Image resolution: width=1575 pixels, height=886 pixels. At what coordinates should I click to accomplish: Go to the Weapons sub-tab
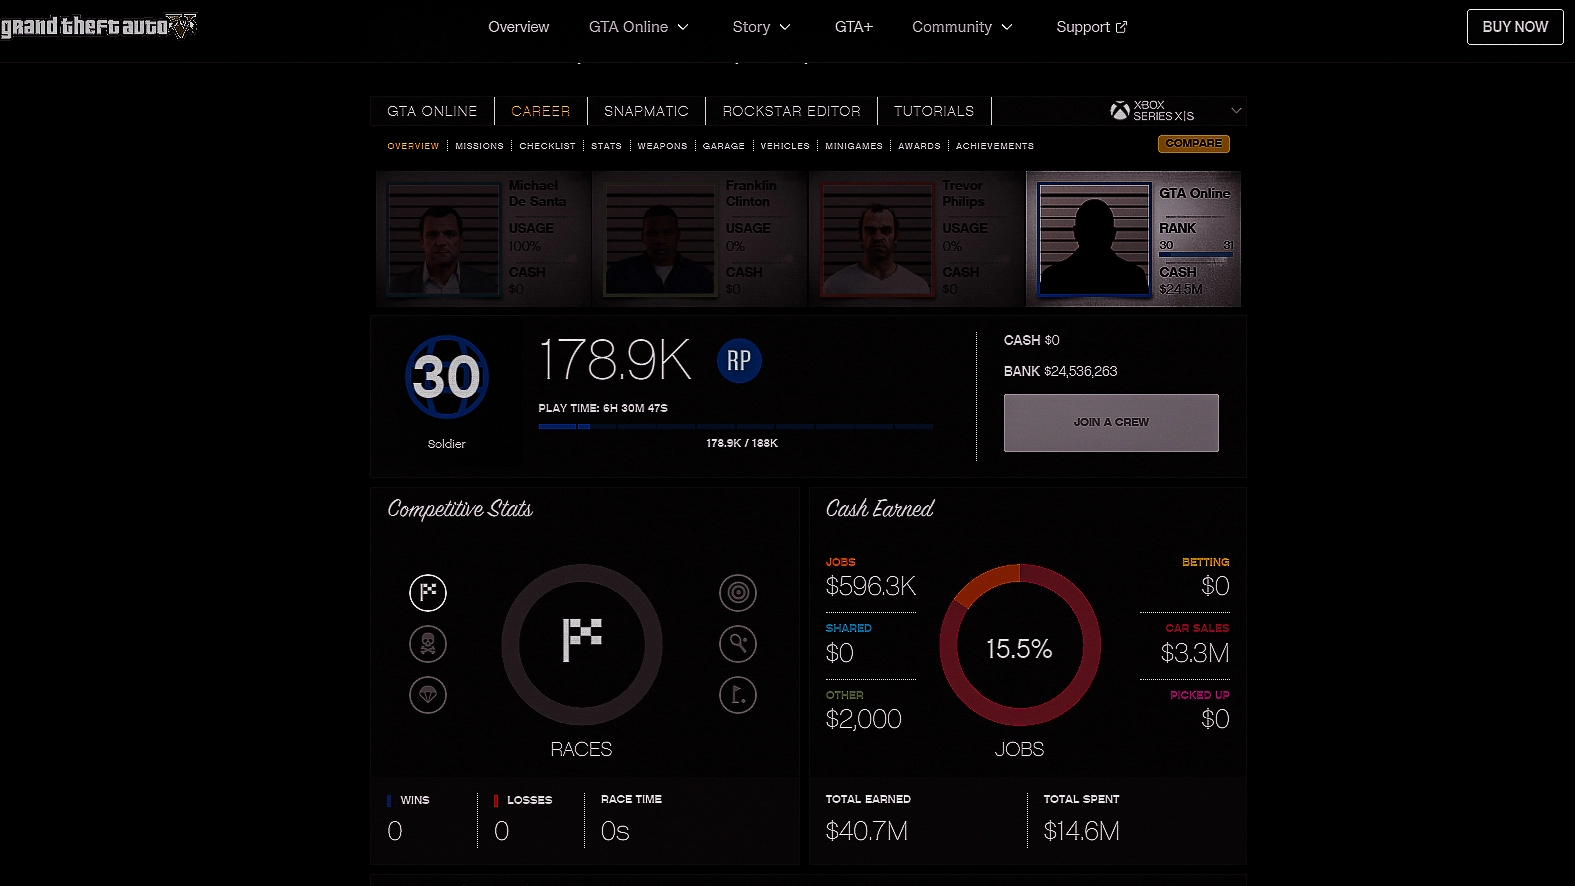coord(662,146)
